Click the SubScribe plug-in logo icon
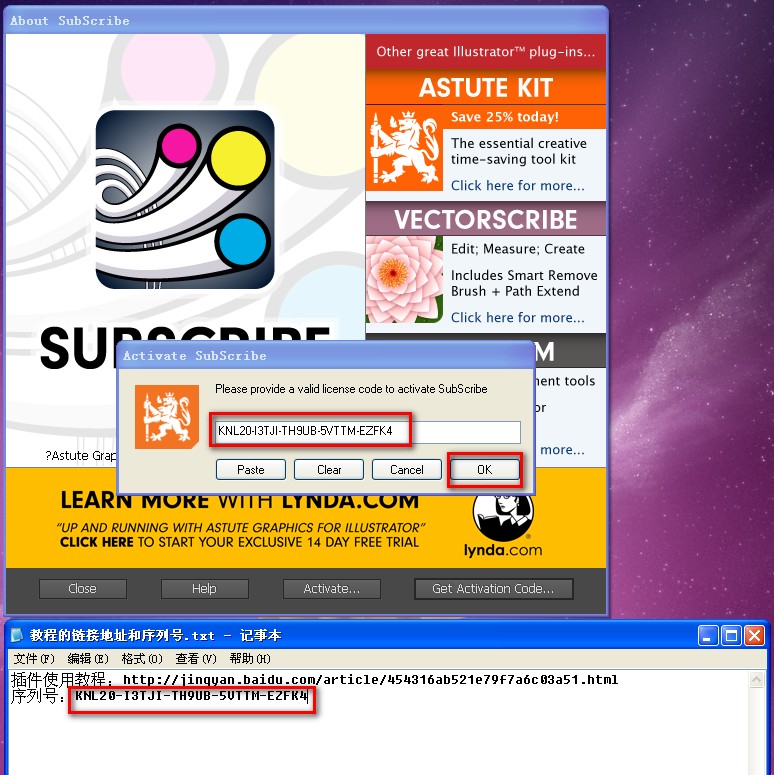 click(185, 200)
